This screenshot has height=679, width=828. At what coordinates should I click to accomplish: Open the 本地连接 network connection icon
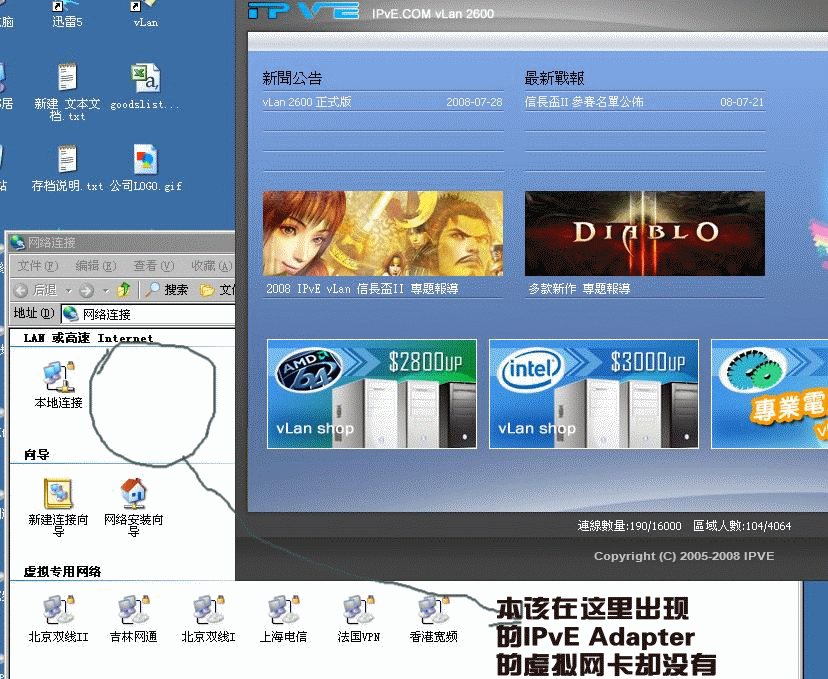point(57,378)
